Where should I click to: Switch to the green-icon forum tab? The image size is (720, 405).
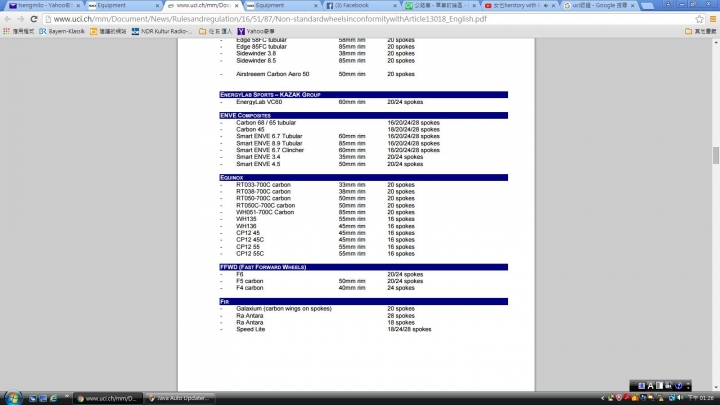click(439, 6)
